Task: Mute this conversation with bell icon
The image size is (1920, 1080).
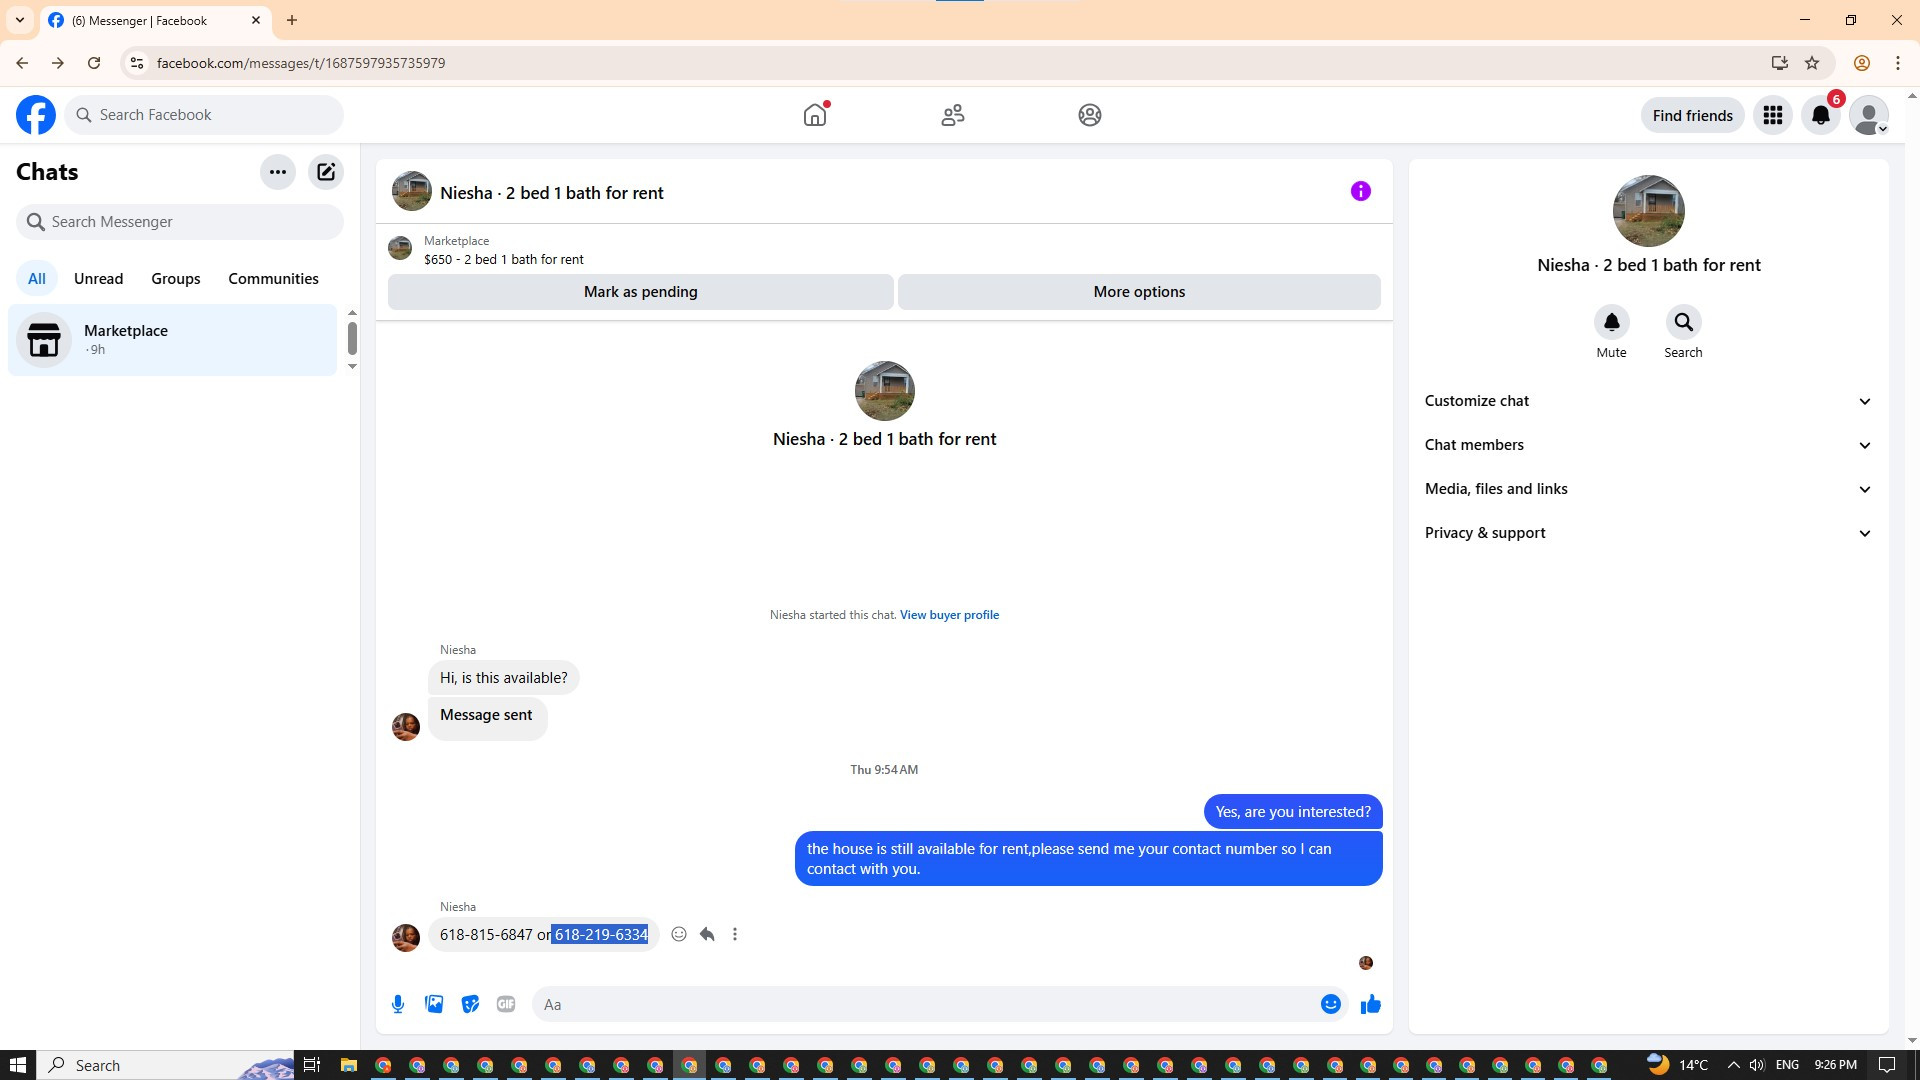Action: pyautogui.click(x=1611, y=322)
